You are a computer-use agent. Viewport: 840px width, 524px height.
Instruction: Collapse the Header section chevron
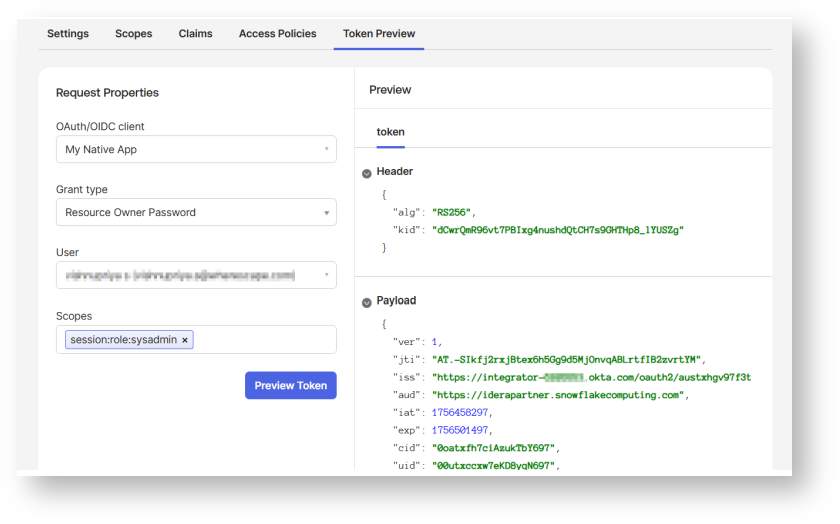pos(367,173)
